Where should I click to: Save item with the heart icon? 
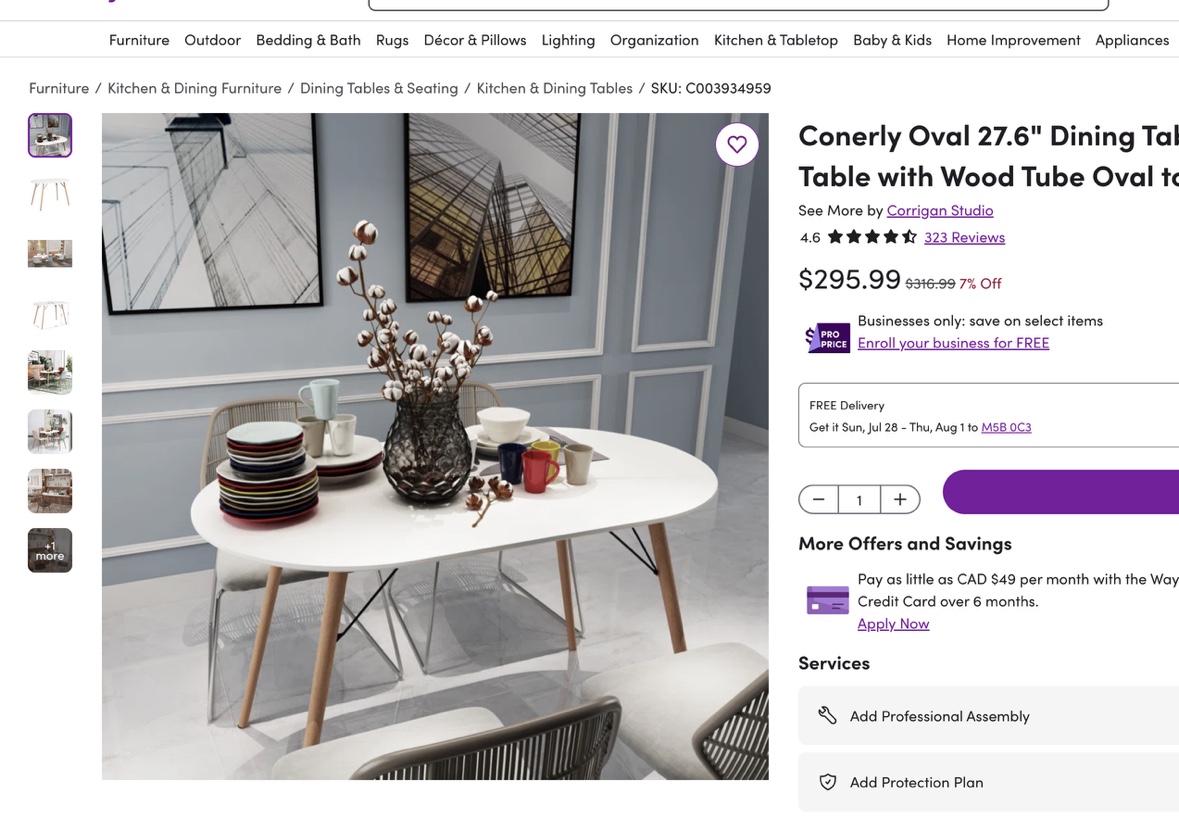(736, 144)
